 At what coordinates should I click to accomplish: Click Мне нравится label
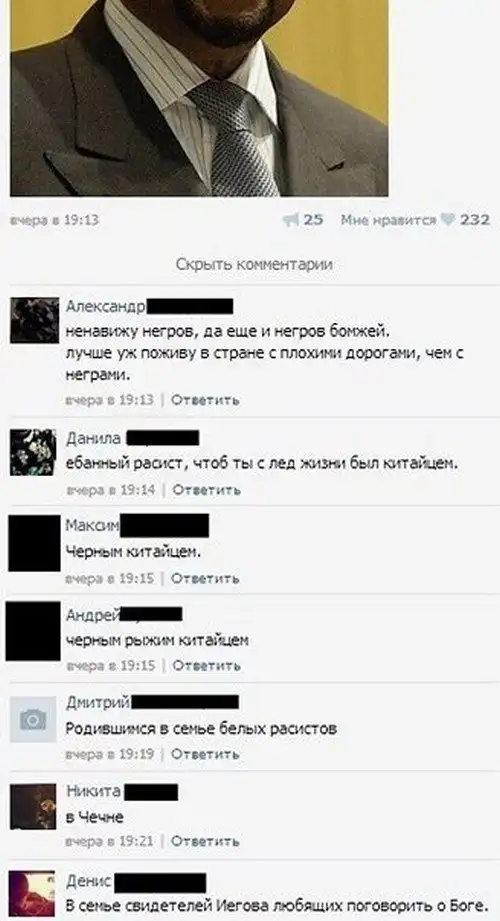click(x=388, y=220)
